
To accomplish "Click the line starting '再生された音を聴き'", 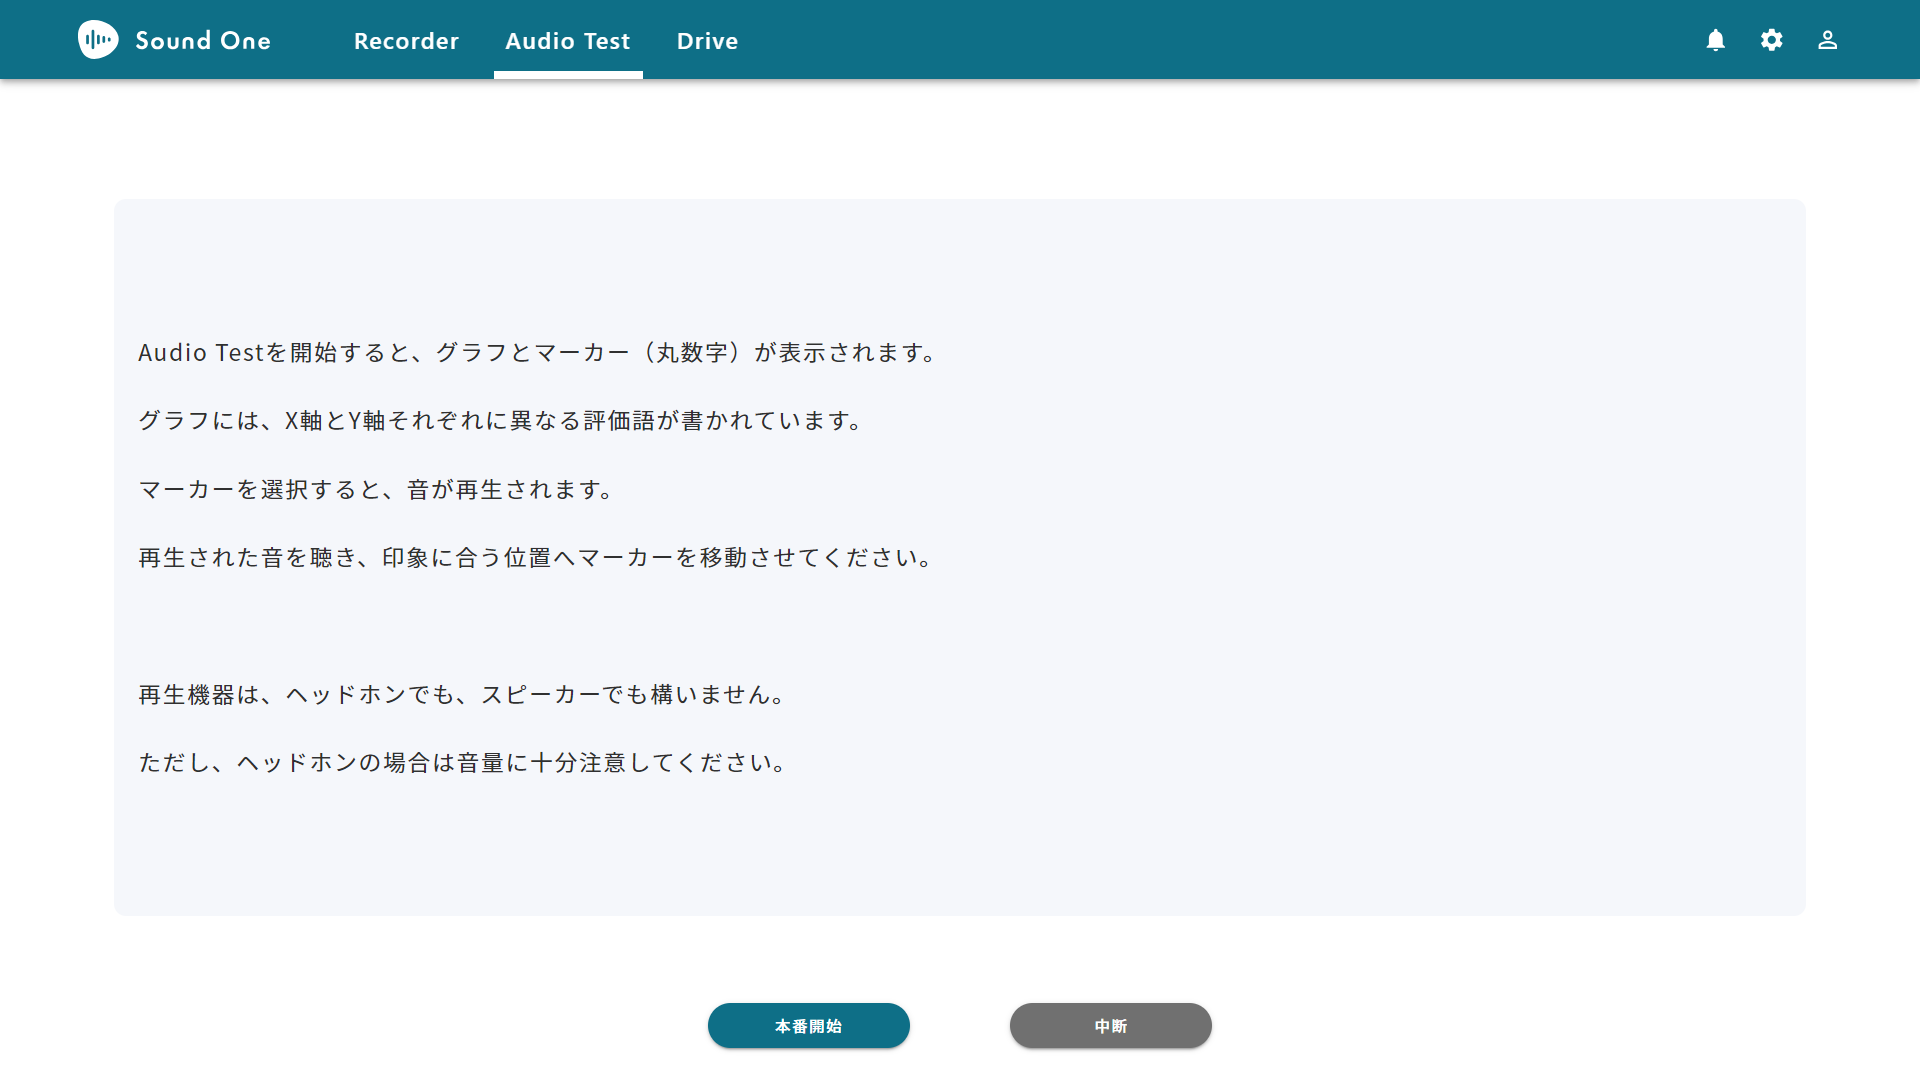I will coord(537,558).
